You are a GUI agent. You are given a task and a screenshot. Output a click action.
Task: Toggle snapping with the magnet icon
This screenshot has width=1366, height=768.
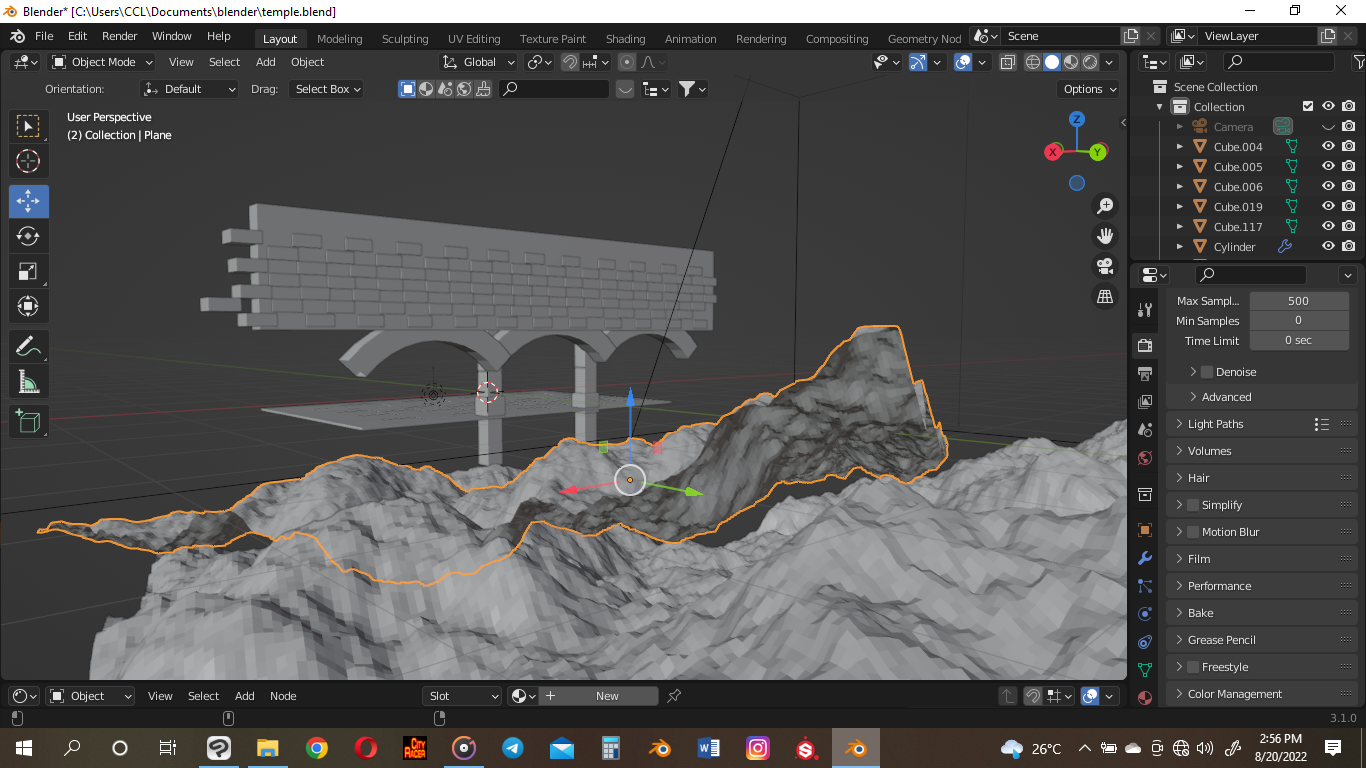pos(569,62)
